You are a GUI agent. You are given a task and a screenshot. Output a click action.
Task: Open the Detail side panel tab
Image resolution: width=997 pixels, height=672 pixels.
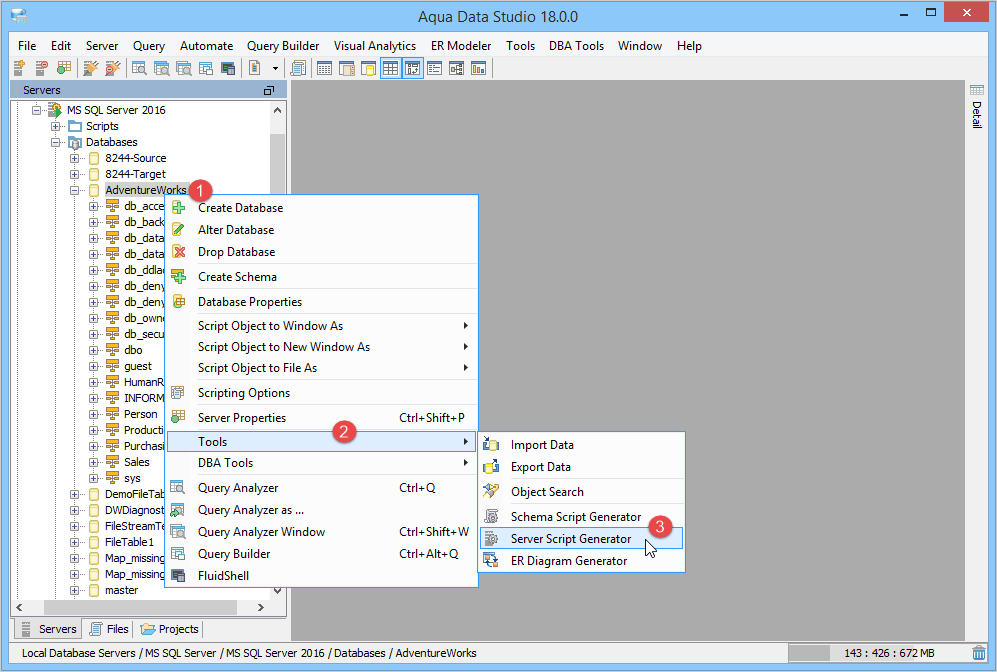pos(977,107)
